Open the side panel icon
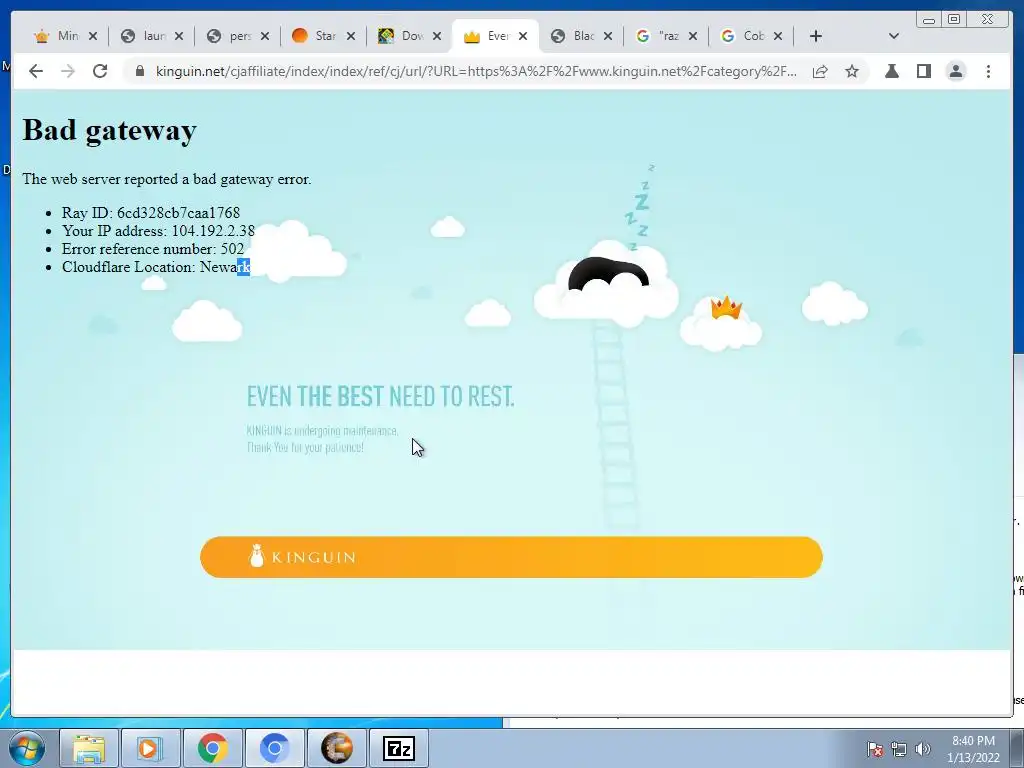The width and height of the screenshot is (1024, 768). (923, 71)
